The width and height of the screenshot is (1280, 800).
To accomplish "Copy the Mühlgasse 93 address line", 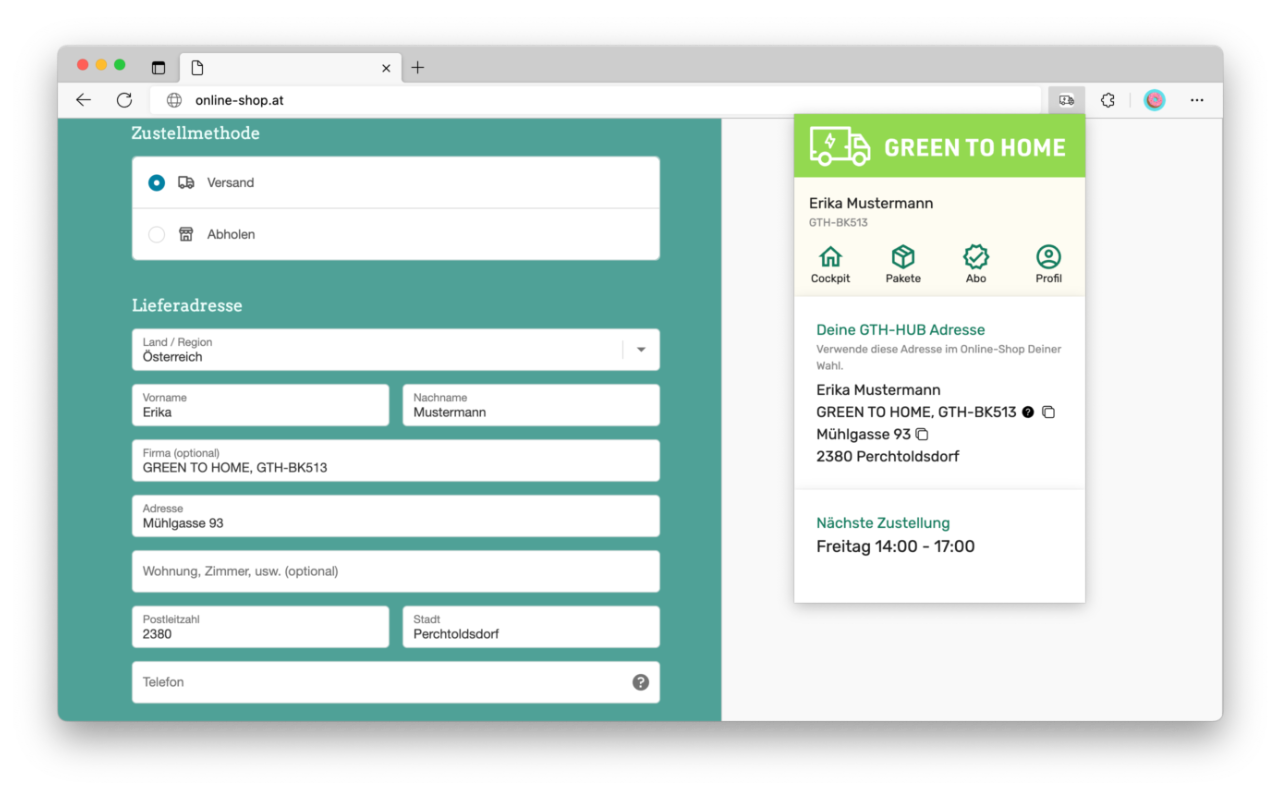I will point(922,434).
